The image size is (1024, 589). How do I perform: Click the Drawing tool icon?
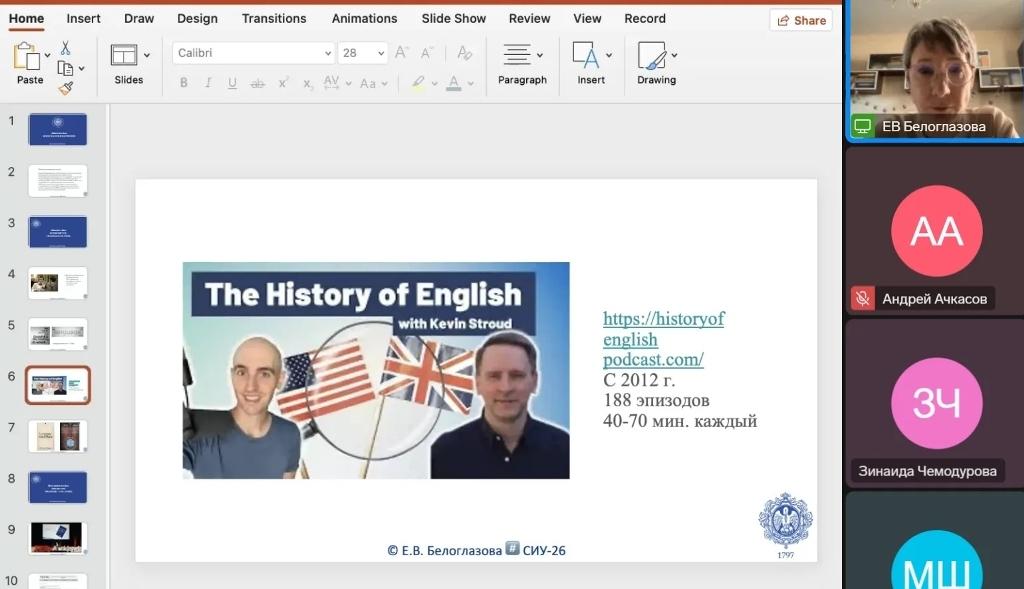(x=651, y=55)
